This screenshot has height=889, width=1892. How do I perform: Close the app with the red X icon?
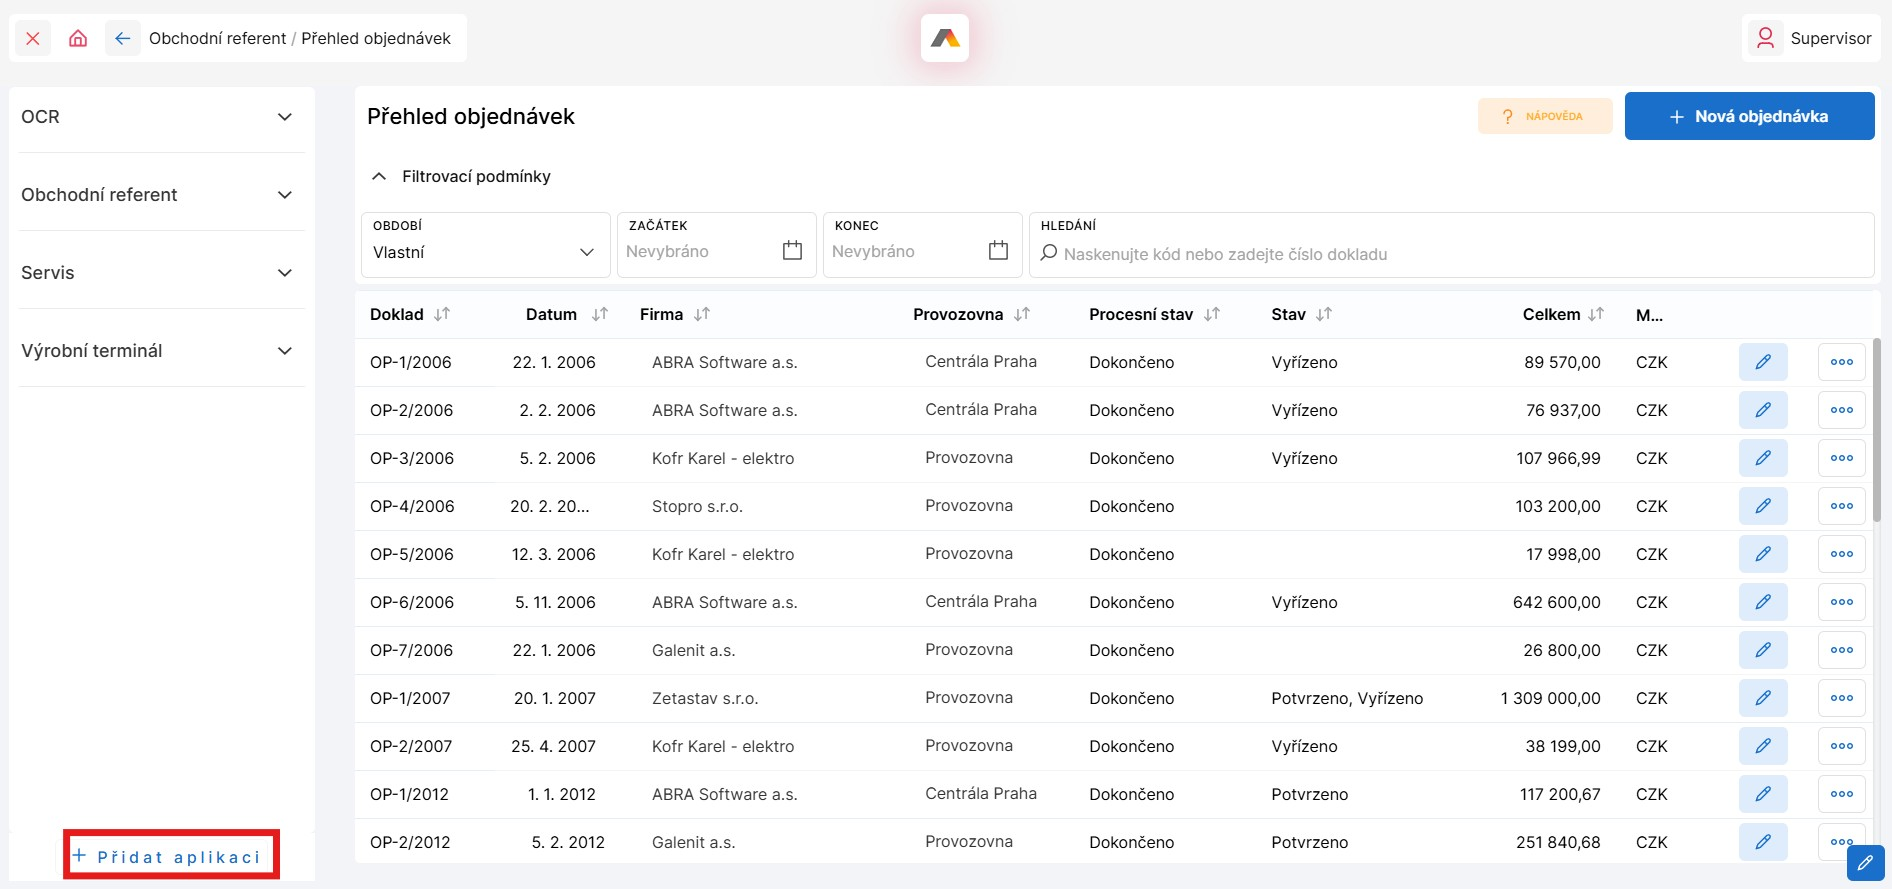(x=33, y=39)
